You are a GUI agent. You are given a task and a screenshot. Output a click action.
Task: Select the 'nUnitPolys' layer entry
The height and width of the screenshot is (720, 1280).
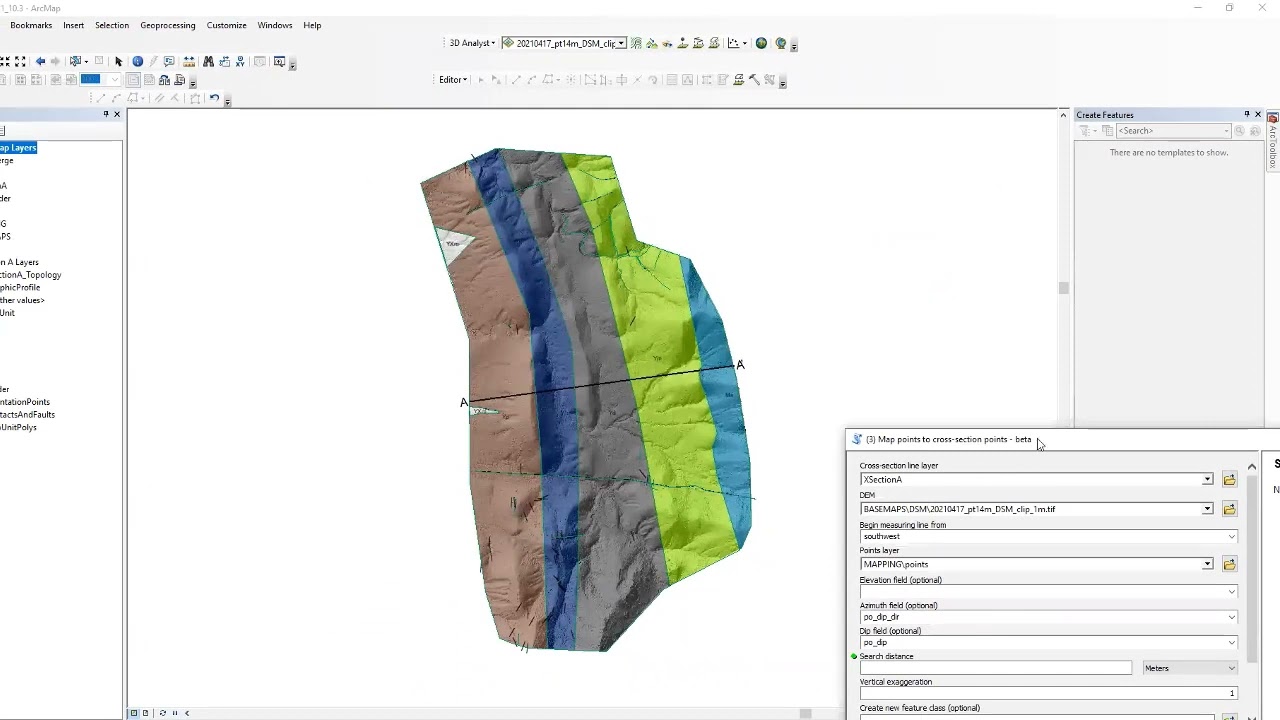[19, 428]
